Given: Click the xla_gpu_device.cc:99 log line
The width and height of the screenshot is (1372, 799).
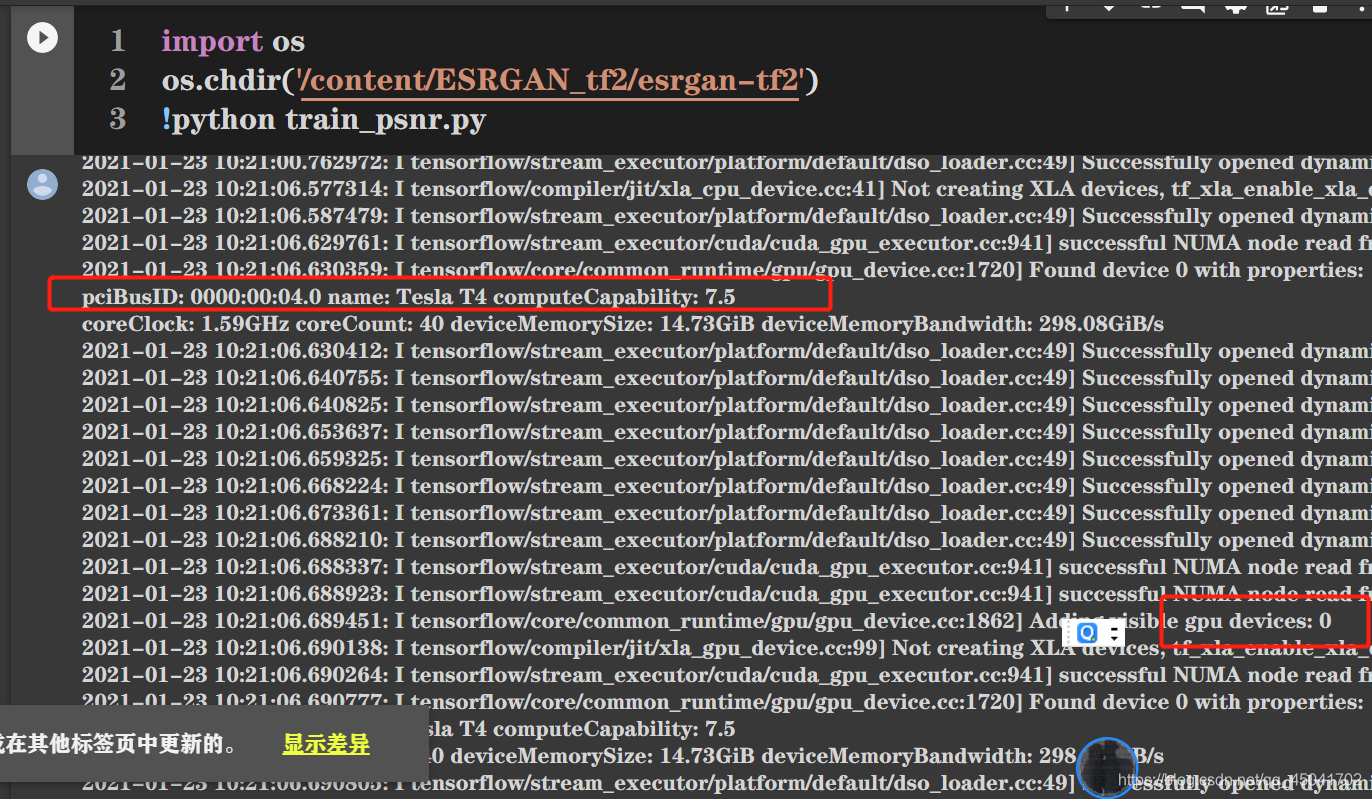Looking at the screenshot, I should tap(727, 648).
